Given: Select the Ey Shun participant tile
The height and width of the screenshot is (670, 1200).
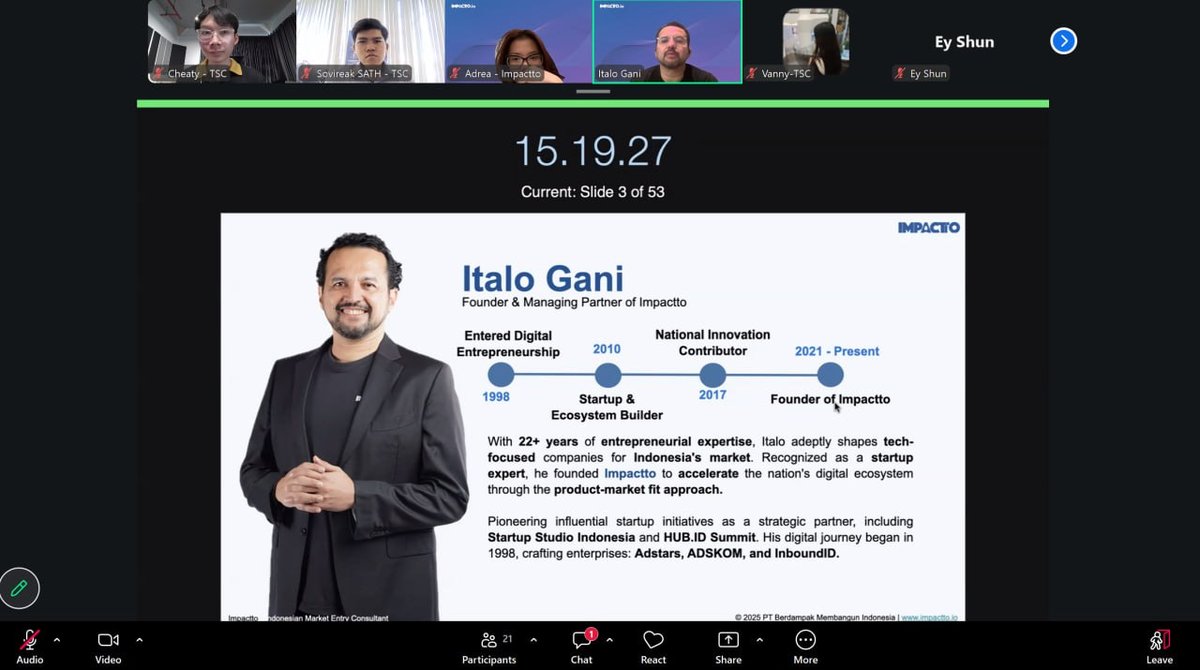Looking at the screenshot, I should pyautogui.click(x=964, y=41).
